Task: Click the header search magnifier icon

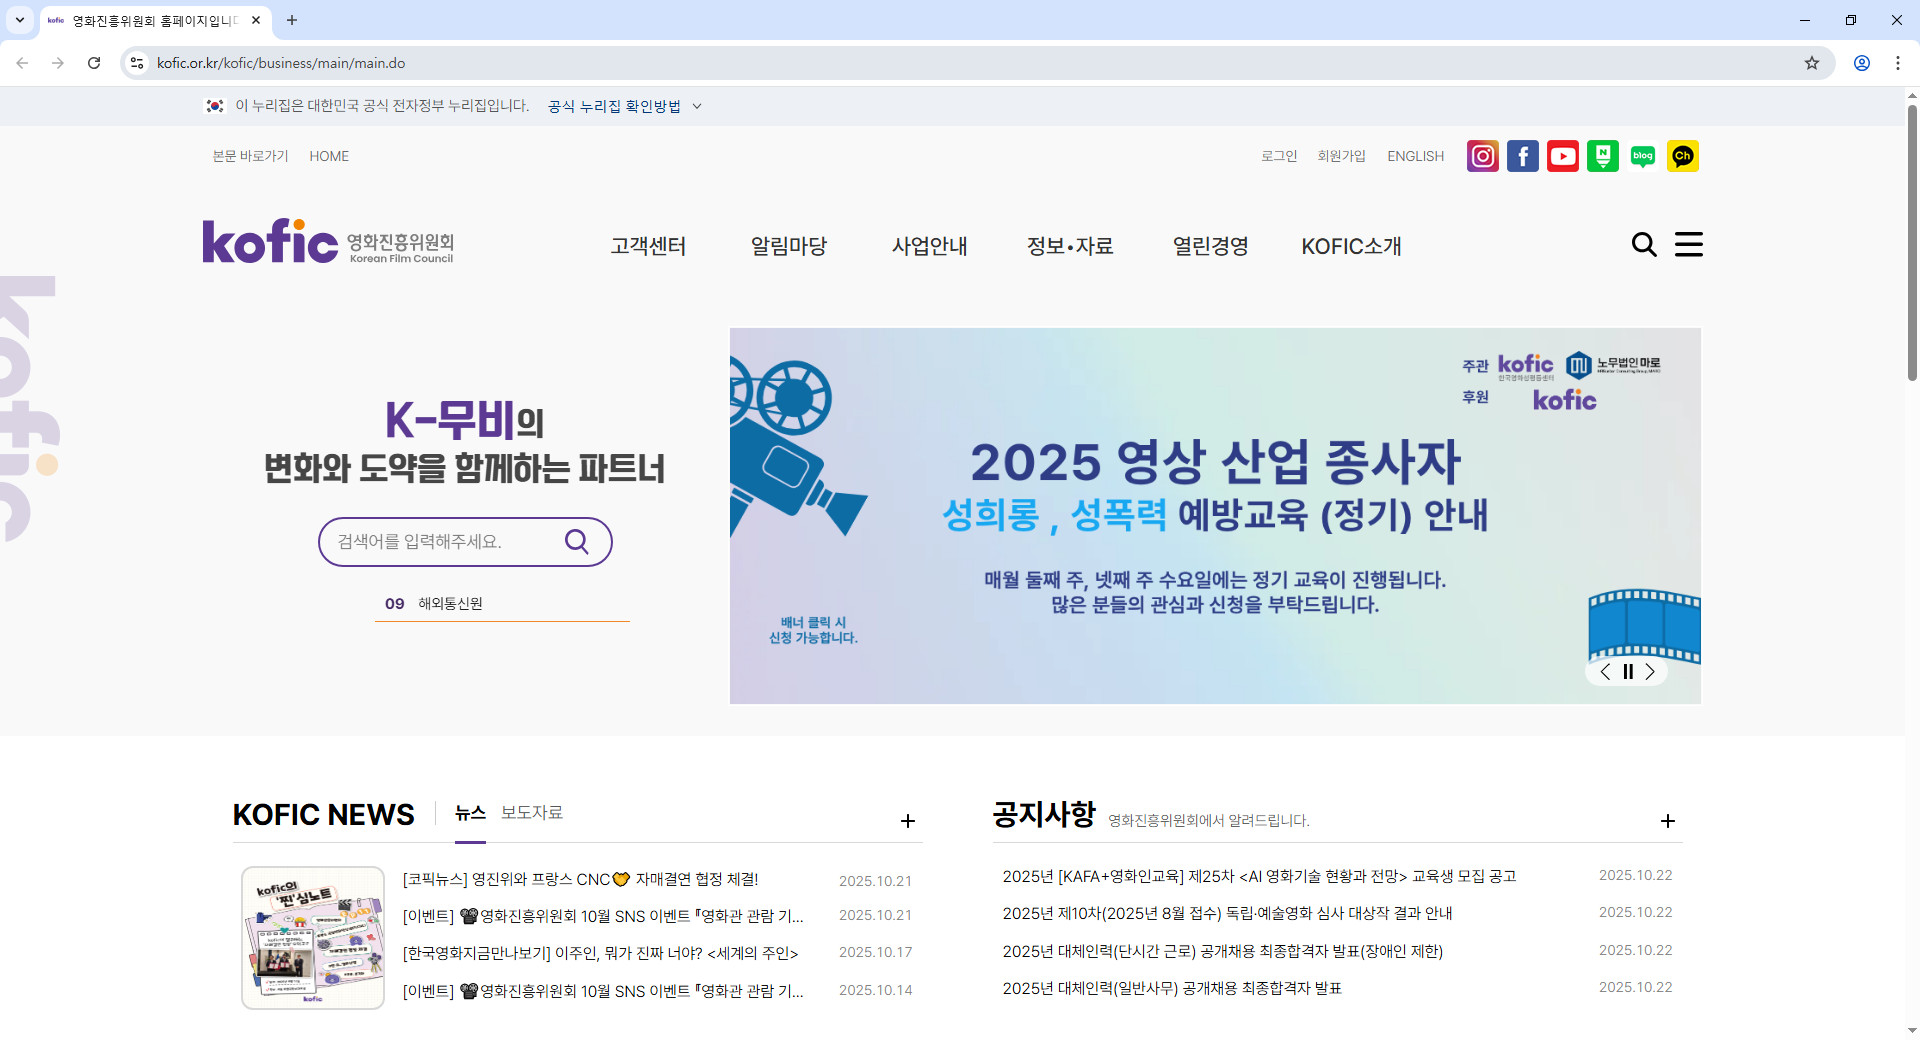Action: pyautogui.click(x=1643, y=245)
